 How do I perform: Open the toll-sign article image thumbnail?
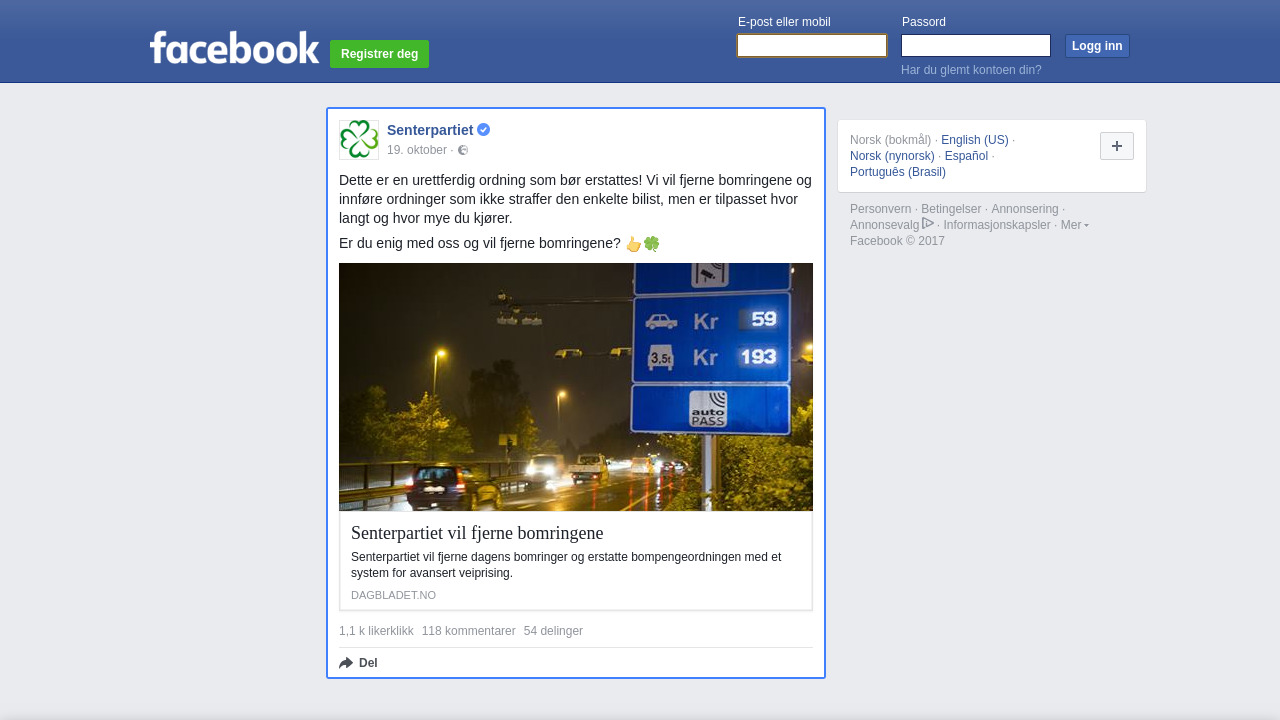click(576, 387)
